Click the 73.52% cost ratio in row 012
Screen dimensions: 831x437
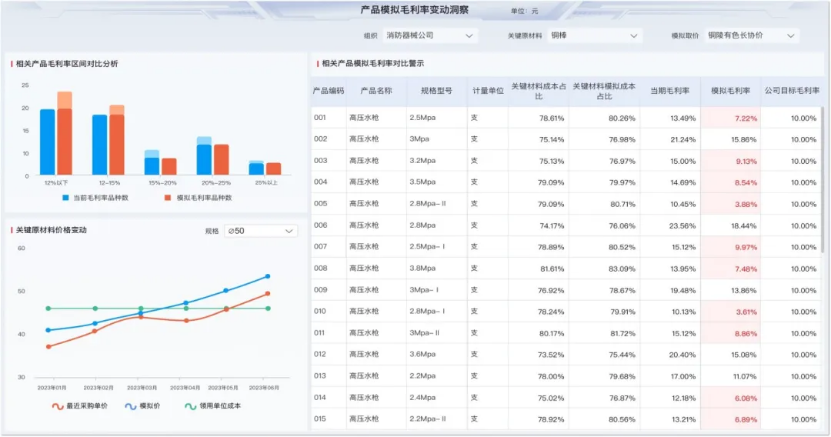coord(538,355)
